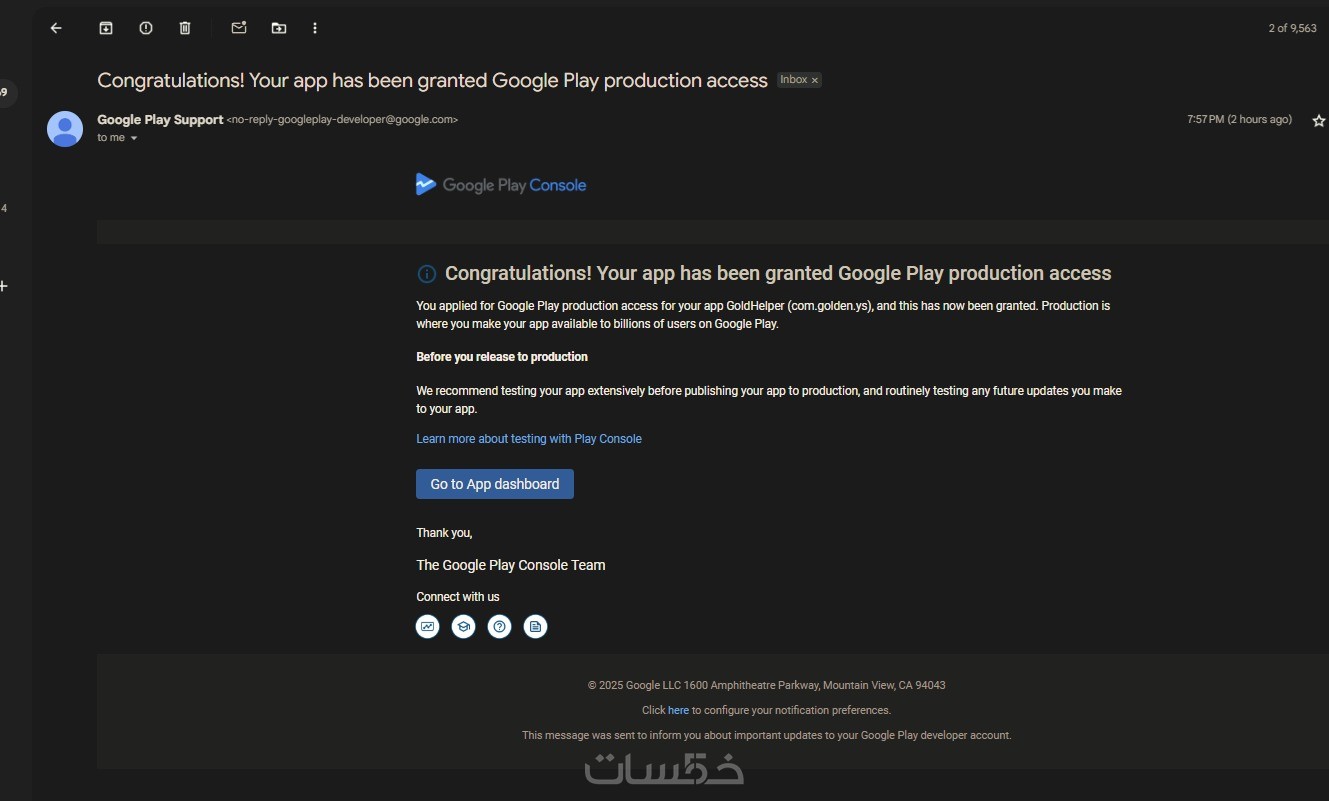Click the "here" notification preferences link
The width and height of the screenshot is (1329, 801).
[x=679, y=710]
